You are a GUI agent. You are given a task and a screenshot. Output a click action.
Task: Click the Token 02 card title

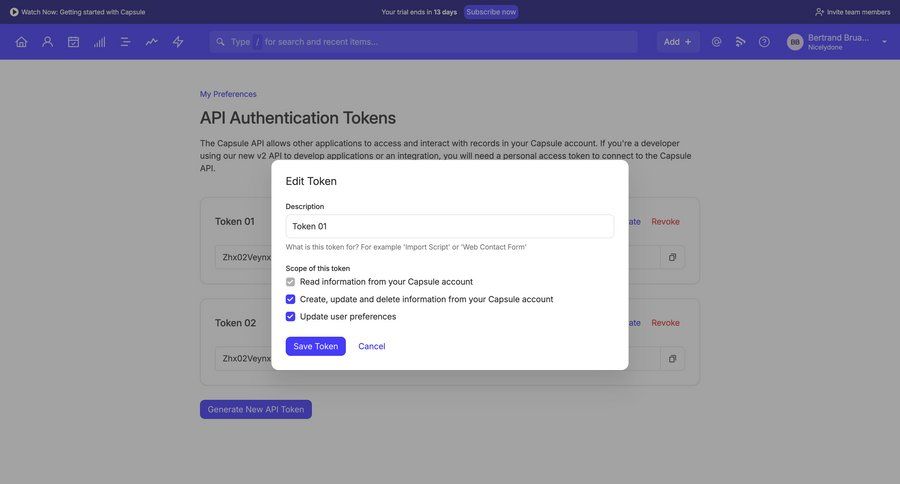point(235,323)
